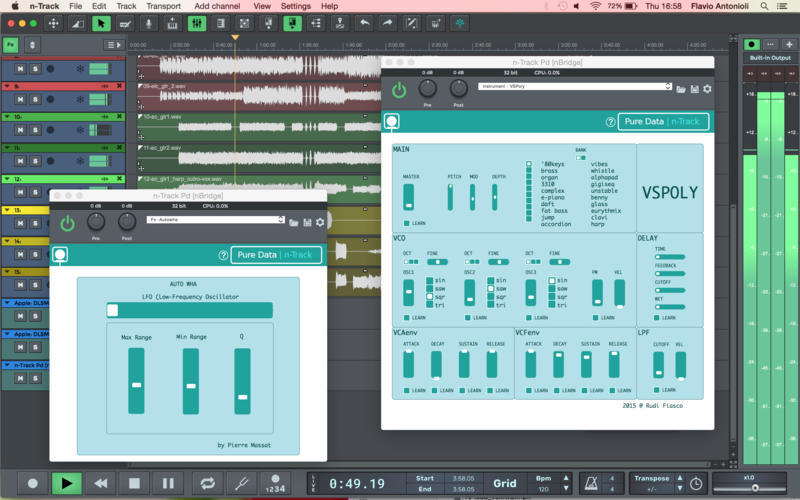Viewport: 800px width, 500px height.
Task: Select sqr waveform for OSC1
Action: [x=430, y=296]
